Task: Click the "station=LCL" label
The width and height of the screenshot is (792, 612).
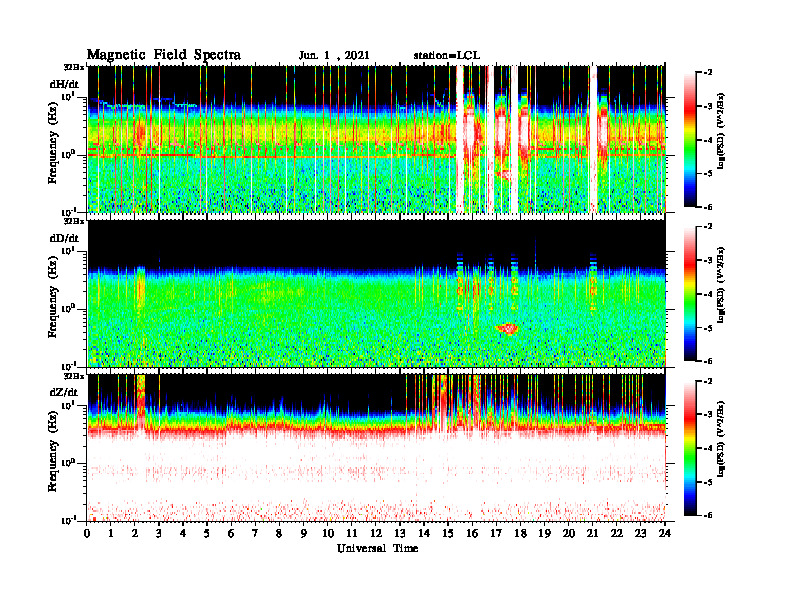Action: click(447, 56)
